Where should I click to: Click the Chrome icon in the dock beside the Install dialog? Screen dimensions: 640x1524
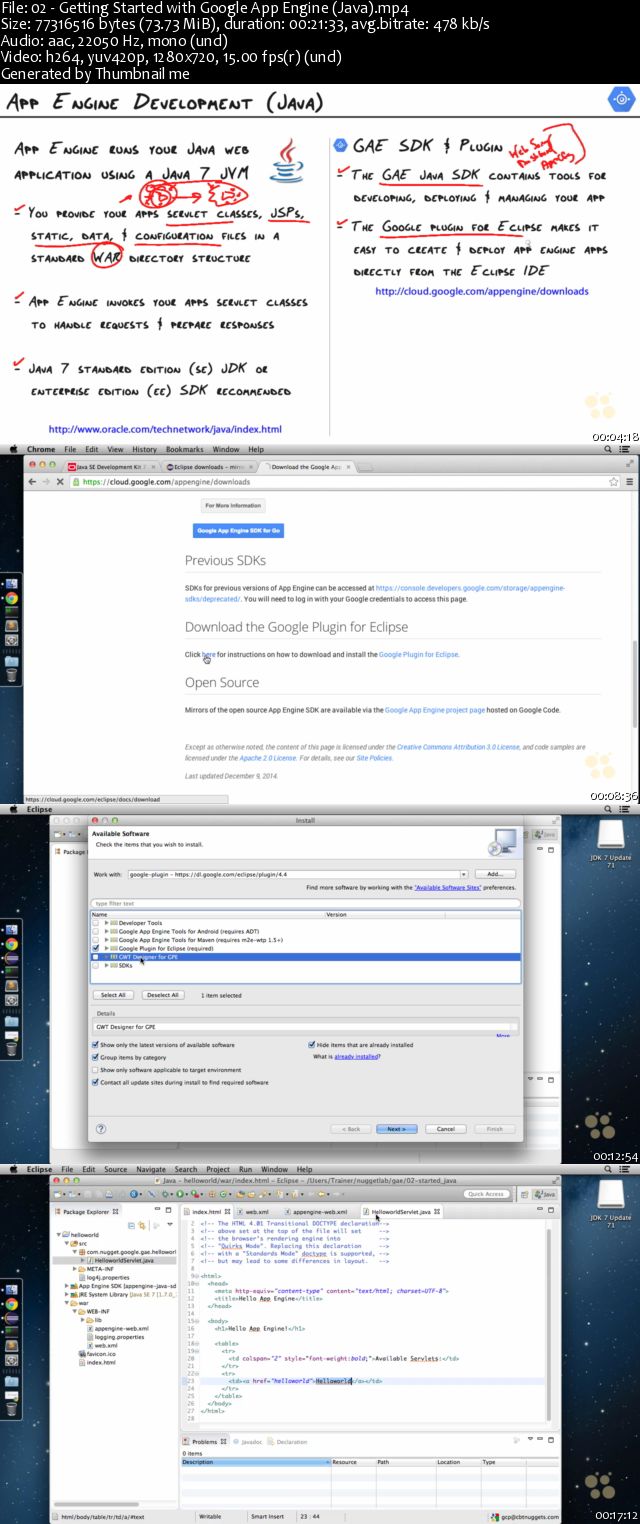(x=11, y=943)
